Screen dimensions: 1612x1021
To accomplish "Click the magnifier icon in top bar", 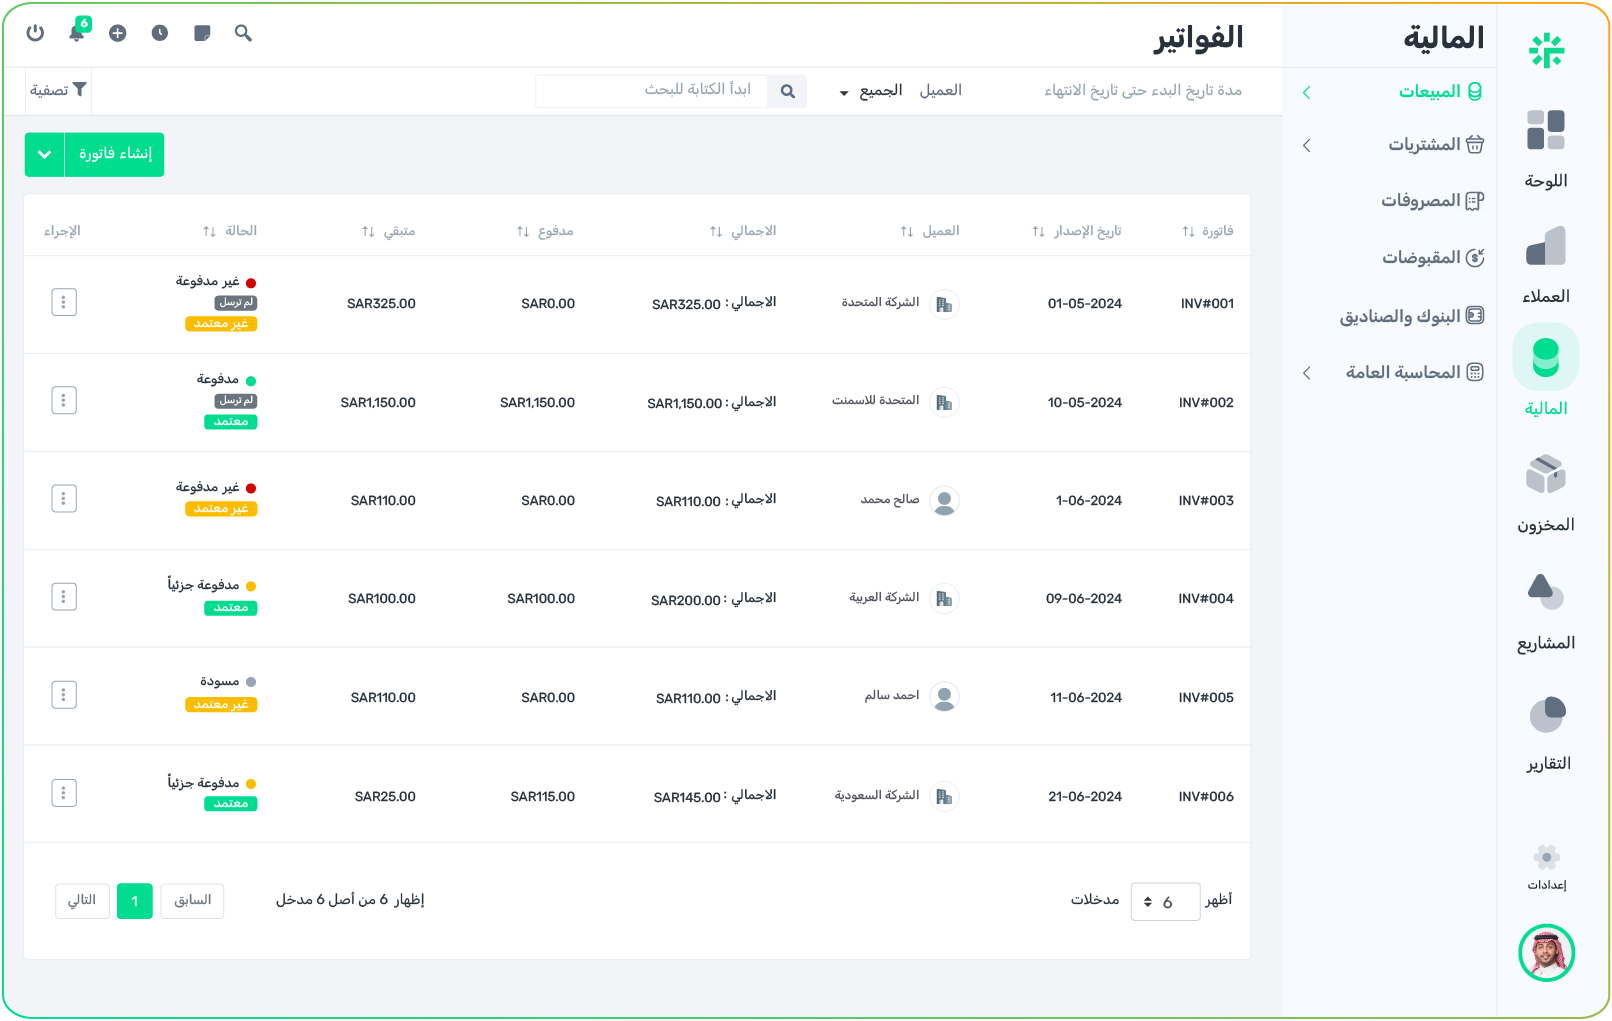I will (x=243, y=33).
